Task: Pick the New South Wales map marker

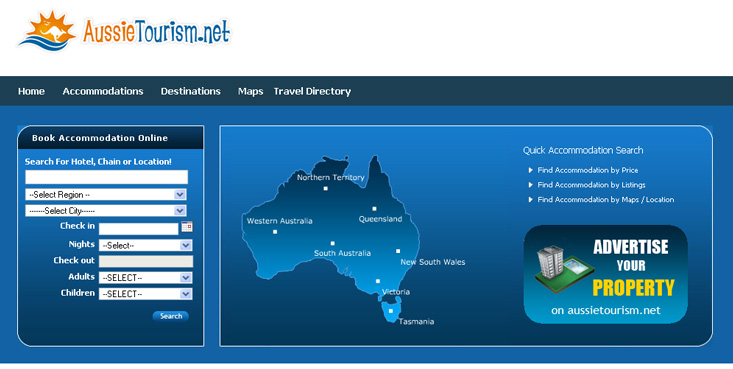Action: pos(398,251)
